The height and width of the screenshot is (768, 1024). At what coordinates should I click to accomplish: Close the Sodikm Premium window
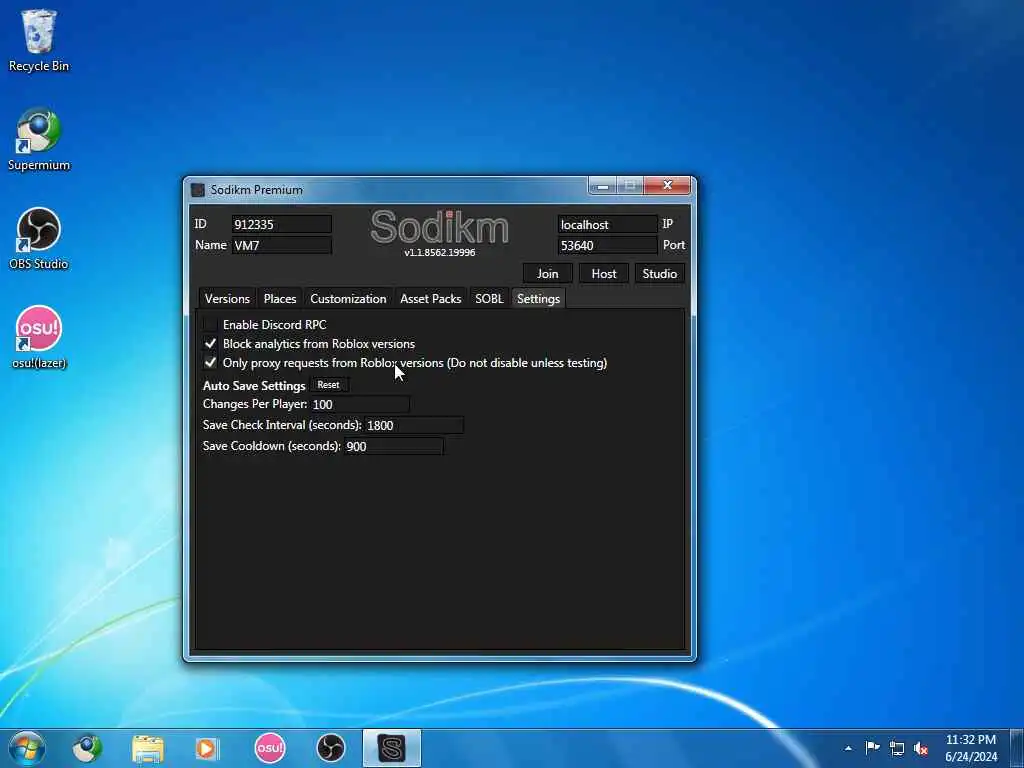pos(667,185)
